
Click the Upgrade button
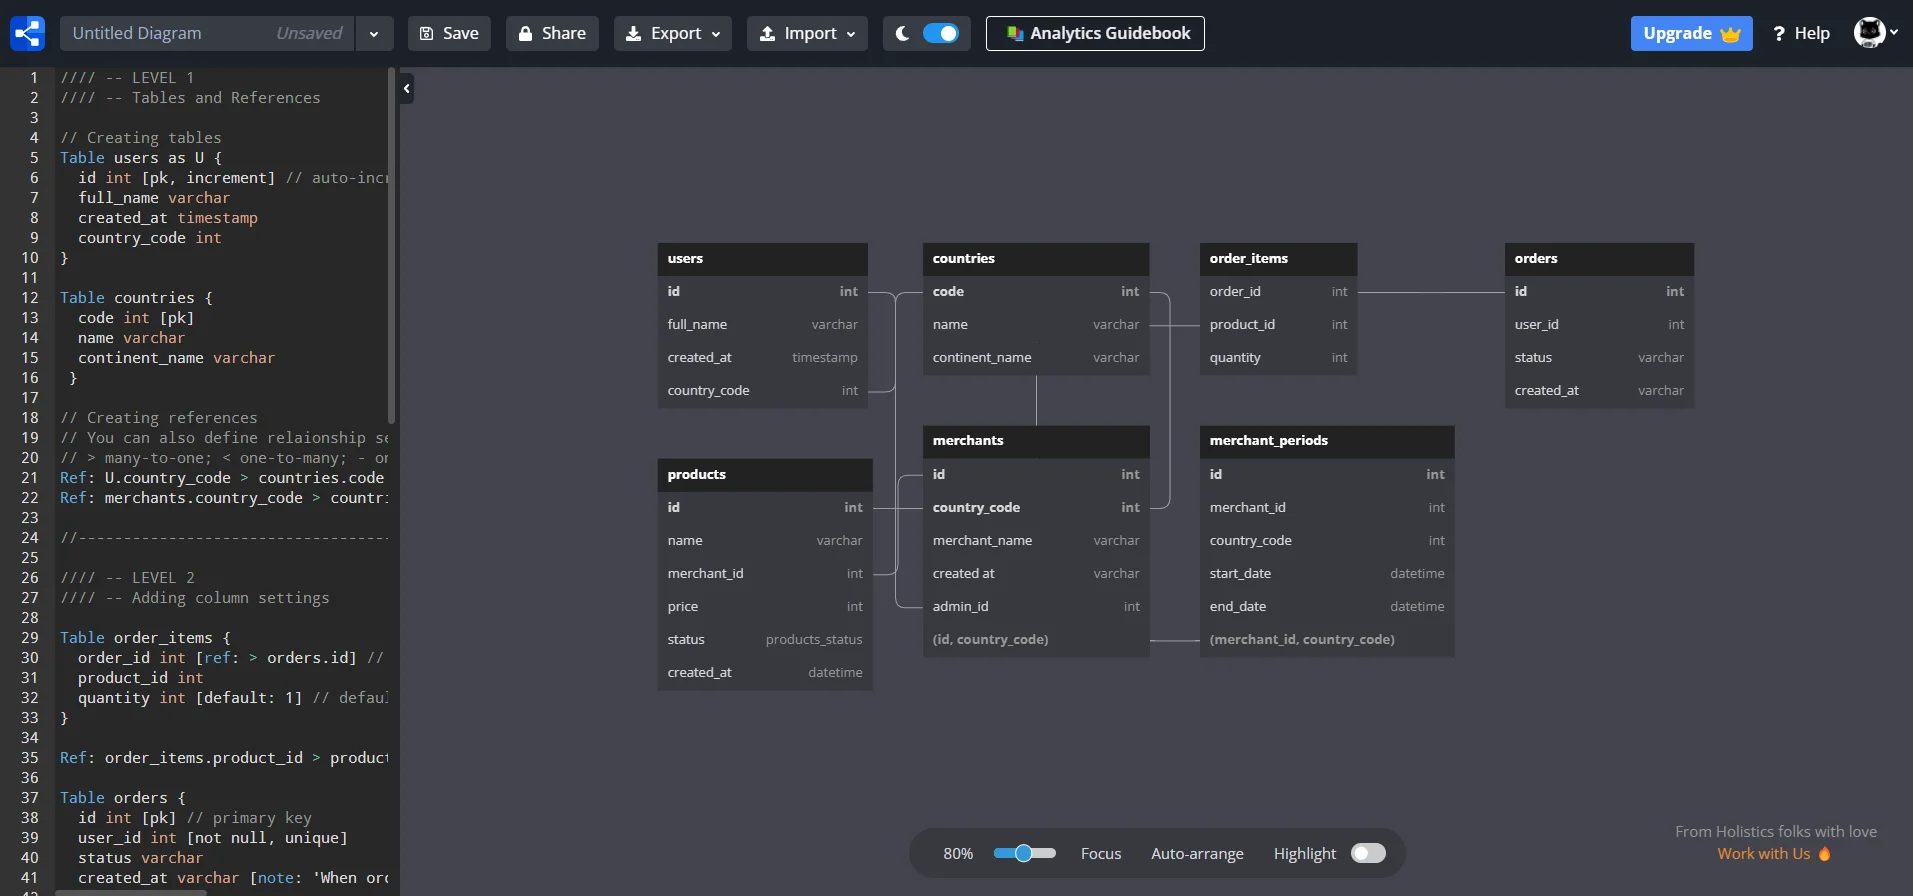coord(1691,33)
